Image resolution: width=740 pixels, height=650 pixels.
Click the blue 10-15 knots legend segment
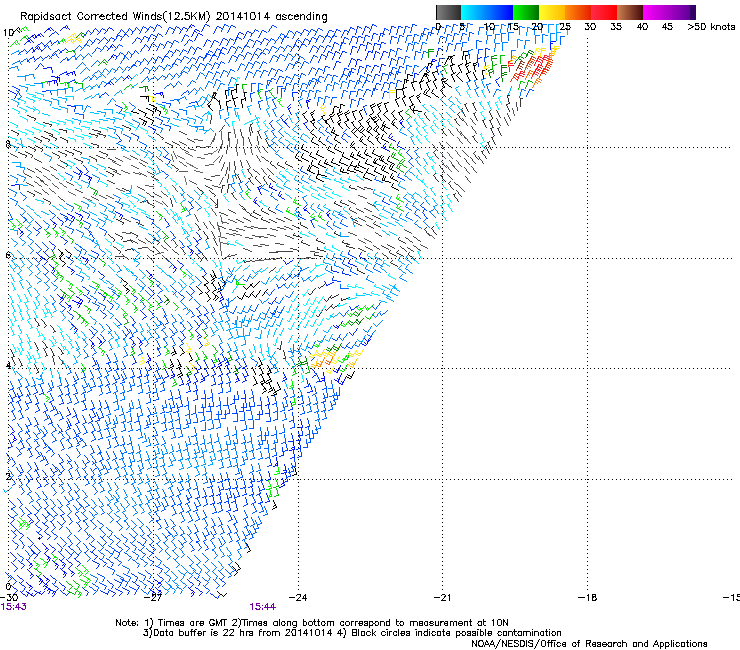point(500,12)
